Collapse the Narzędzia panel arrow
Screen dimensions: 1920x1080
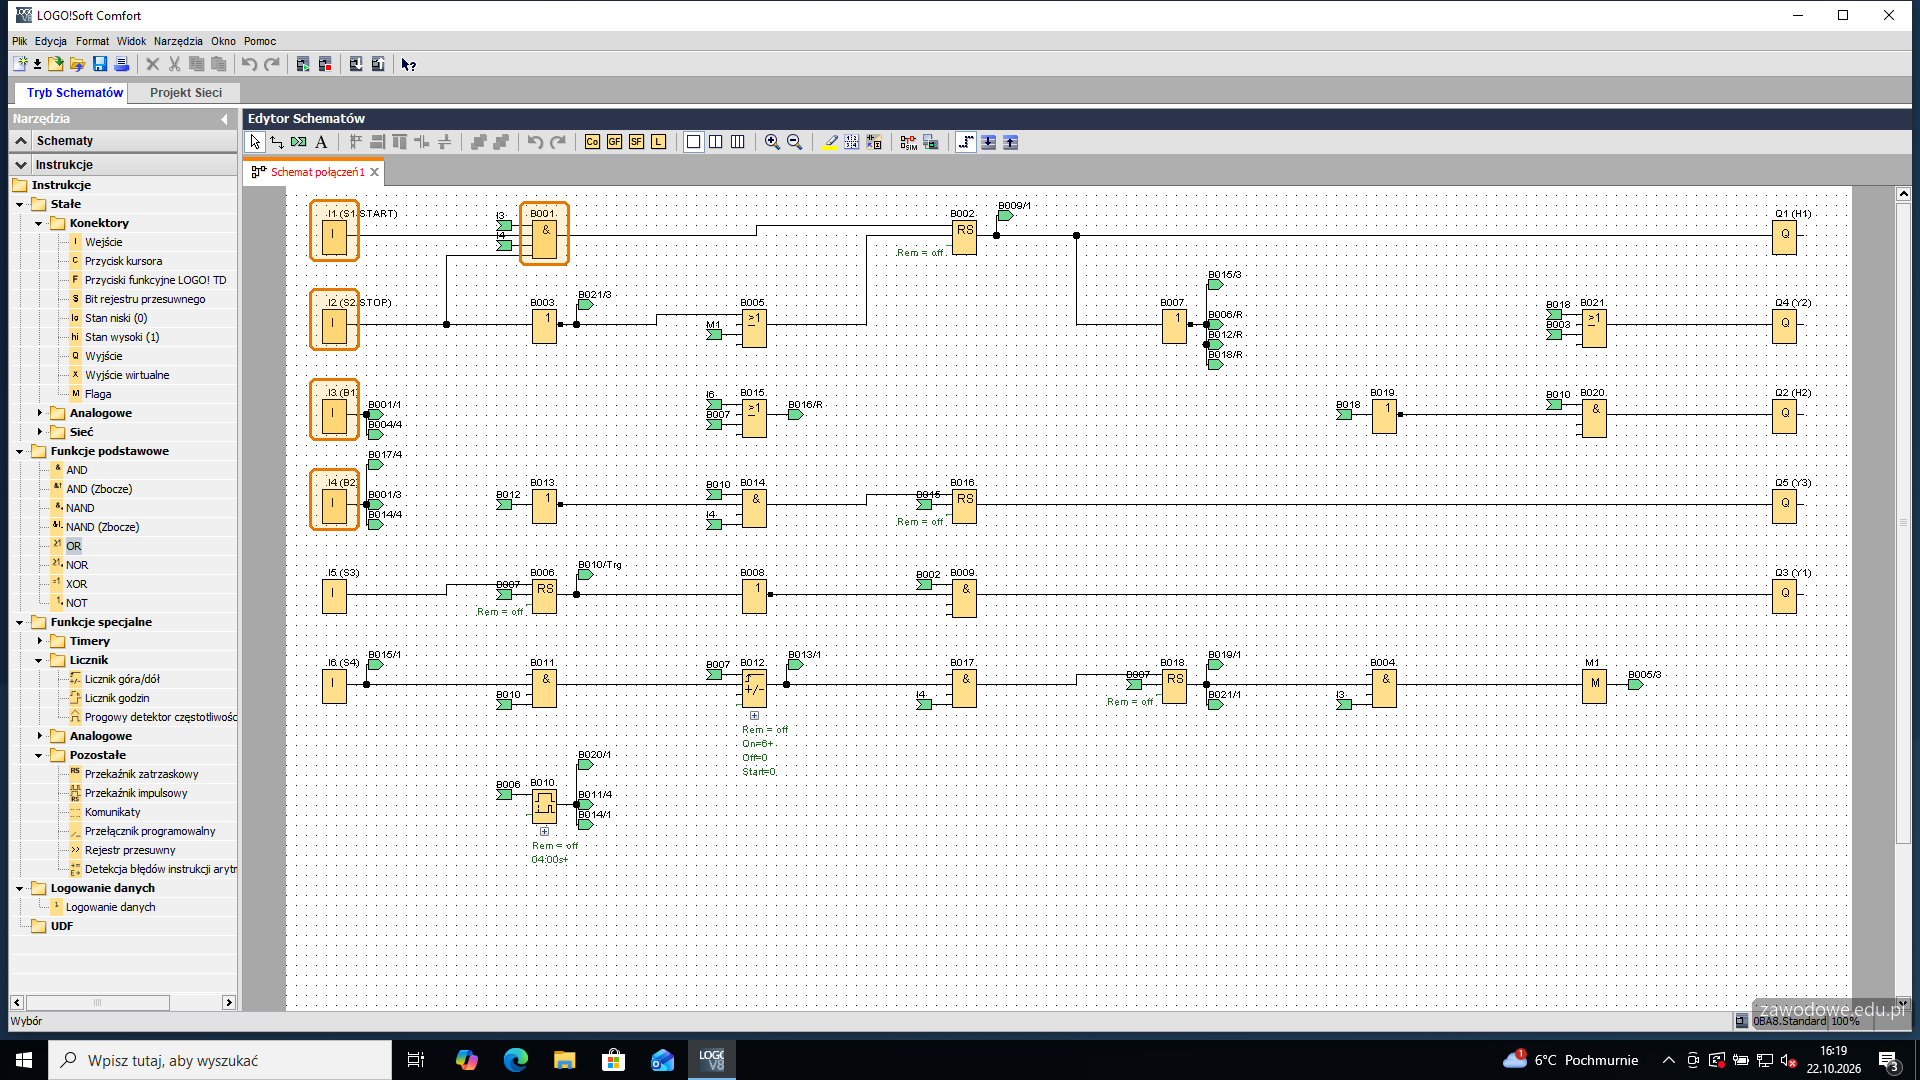[x=224, y=119]
